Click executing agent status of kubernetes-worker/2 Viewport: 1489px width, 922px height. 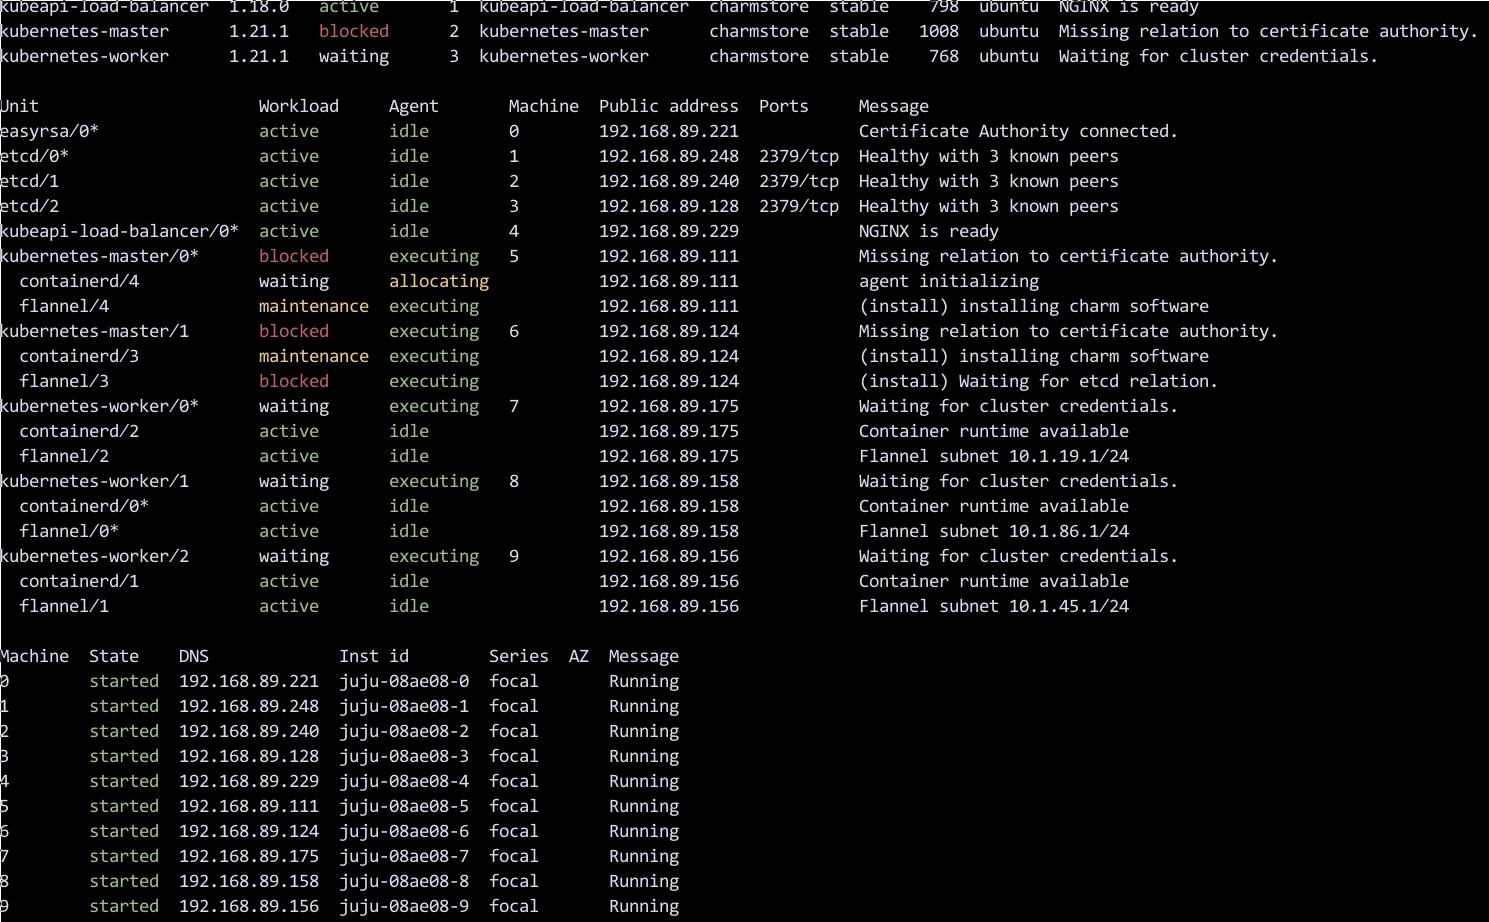(x=434, y=556)
